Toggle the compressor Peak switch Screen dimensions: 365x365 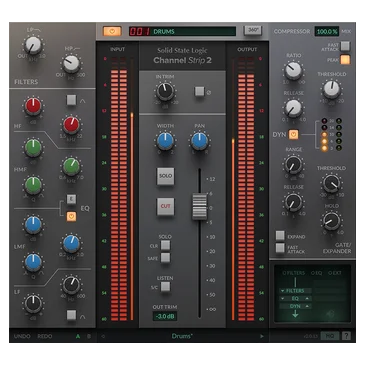click(x=345, y=60)
